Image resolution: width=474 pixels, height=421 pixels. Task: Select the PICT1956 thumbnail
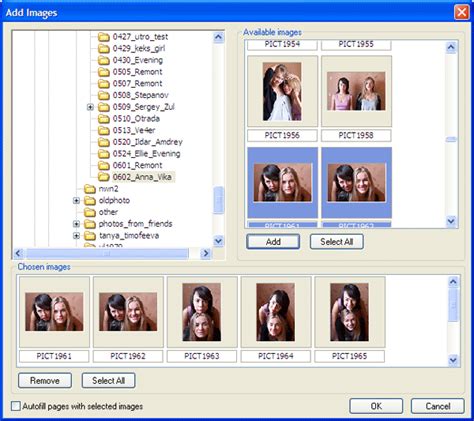(x=282, y=91)
